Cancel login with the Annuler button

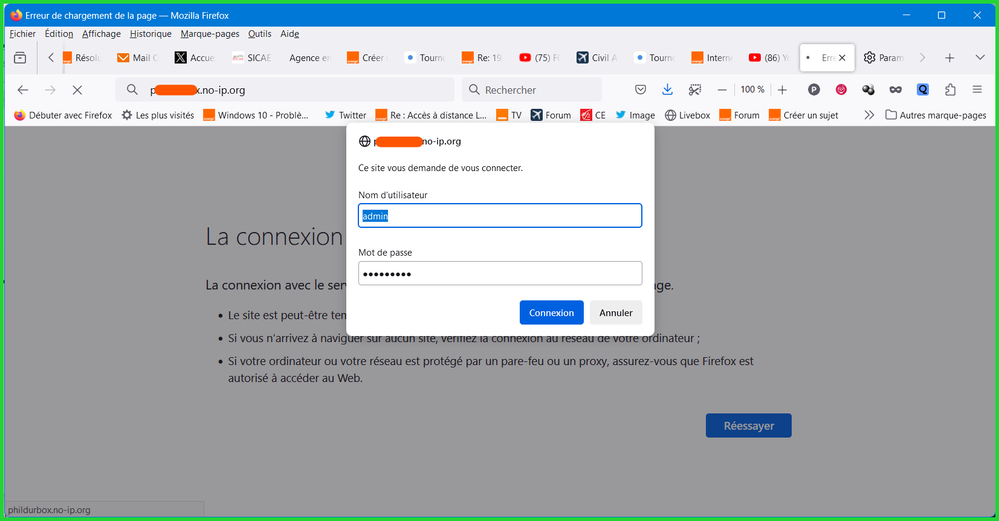(615, 313)
